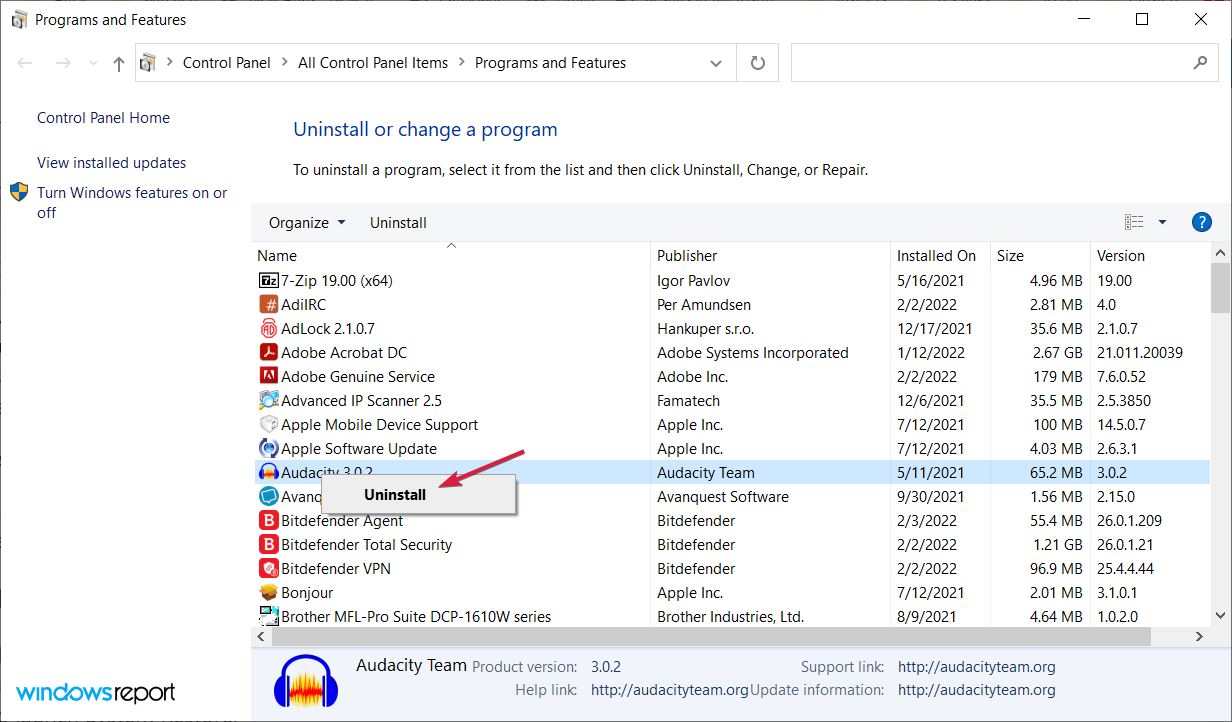The width and height of the screenshot is (1232, 722).
Task: Click the Bitdefender Agent icon
Action: pos(268,521)
